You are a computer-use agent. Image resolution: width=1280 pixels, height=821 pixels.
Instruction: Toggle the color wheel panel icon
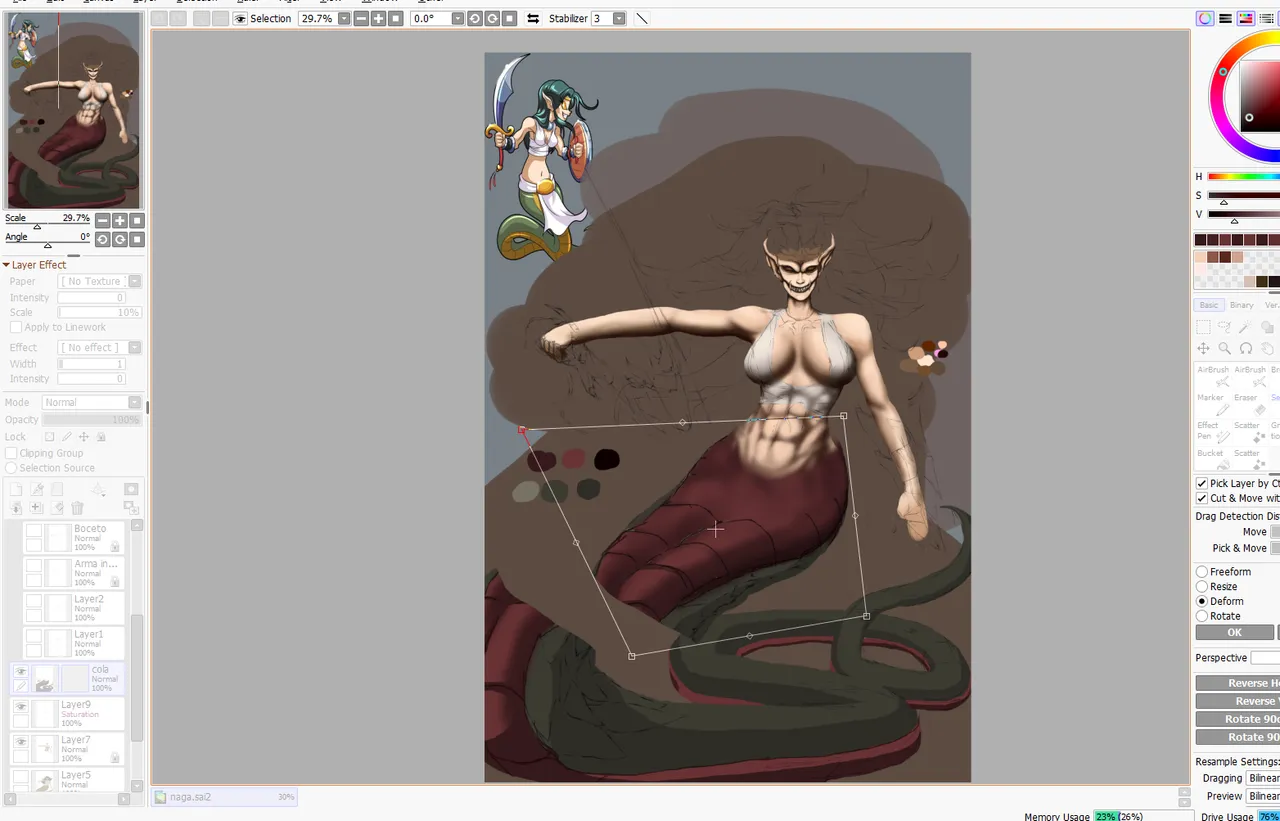[x=1205, y=18]
